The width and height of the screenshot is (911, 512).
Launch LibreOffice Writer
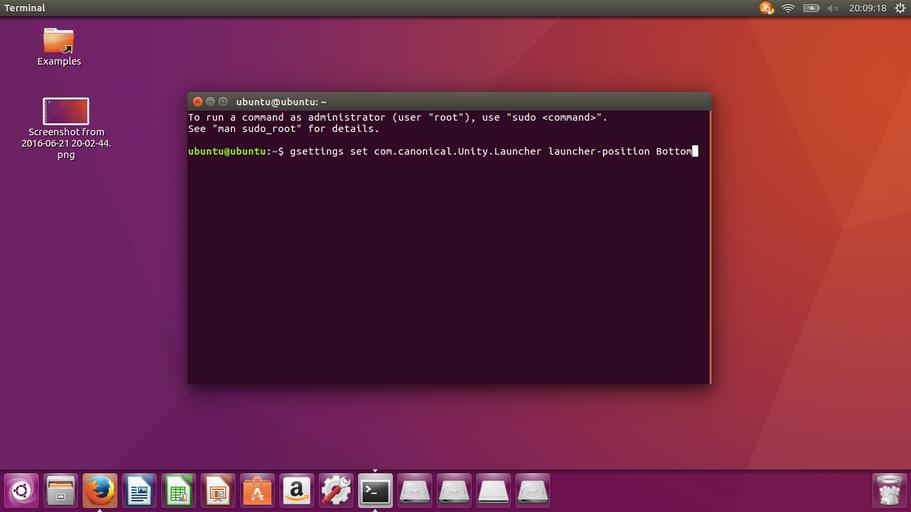[x=139, y=491]
